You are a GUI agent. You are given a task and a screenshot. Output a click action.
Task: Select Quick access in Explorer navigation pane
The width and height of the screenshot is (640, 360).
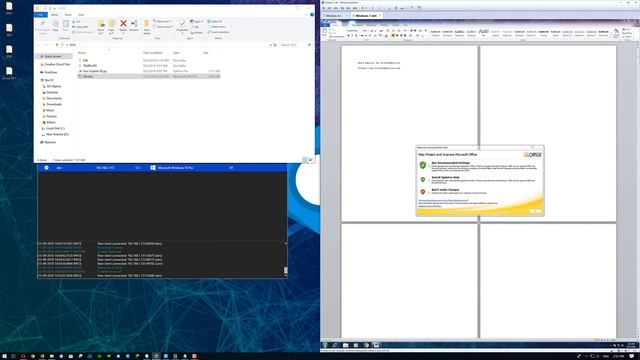(52, 56)
